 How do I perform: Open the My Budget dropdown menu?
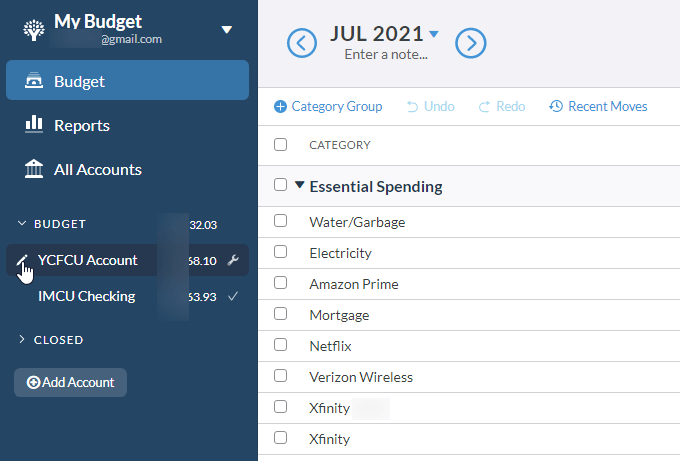point(227,29)
